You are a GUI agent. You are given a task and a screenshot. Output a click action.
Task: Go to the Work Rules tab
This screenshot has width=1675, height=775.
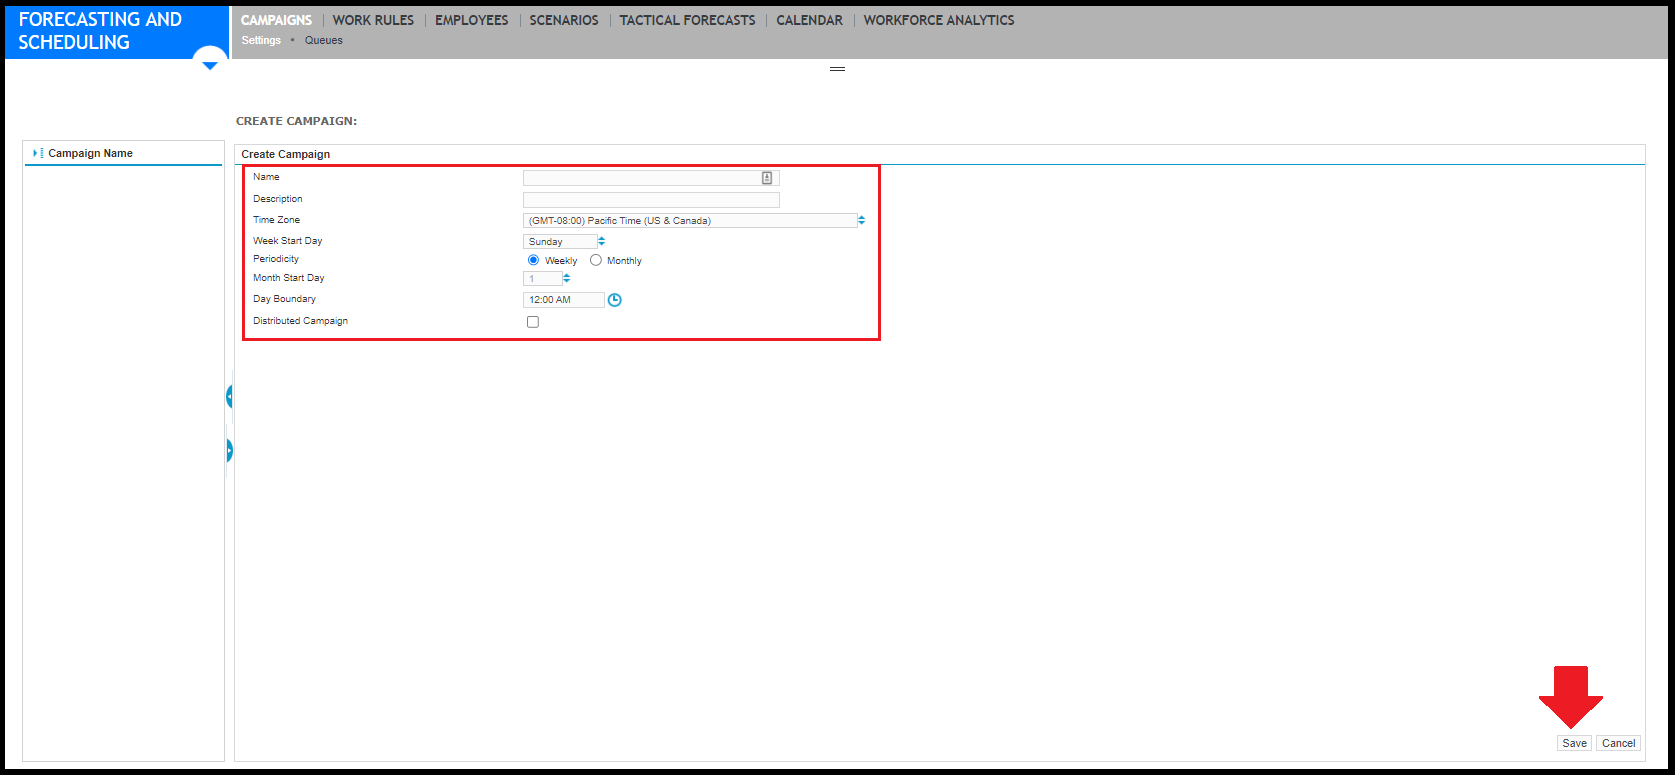pos(373,20)
